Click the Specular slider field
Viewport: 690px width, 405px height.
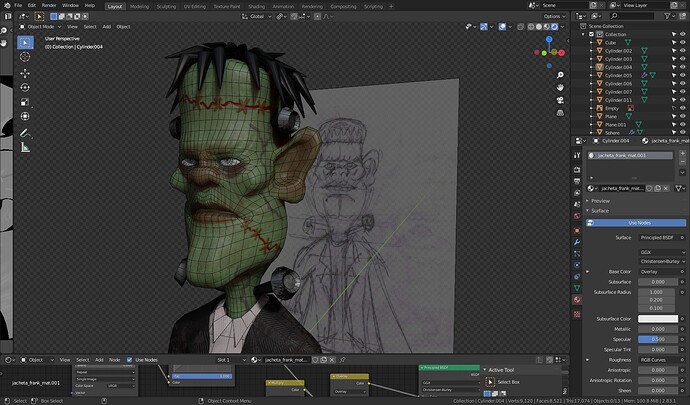[658, 339]
